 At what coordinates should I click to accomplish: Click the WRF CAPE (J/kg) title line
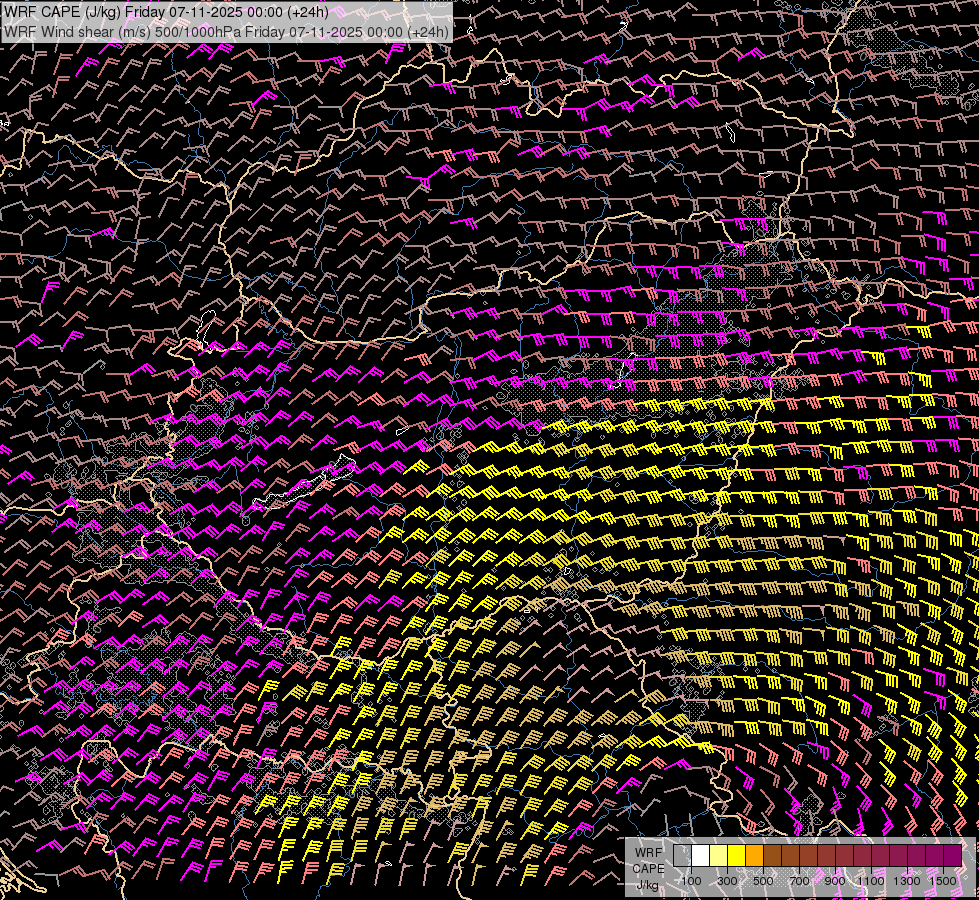[166, 12]
